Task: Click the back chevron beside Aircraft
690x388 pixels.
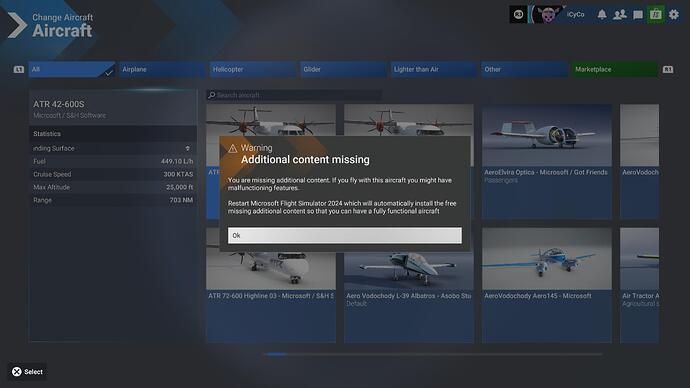Action: coord(17,25)
